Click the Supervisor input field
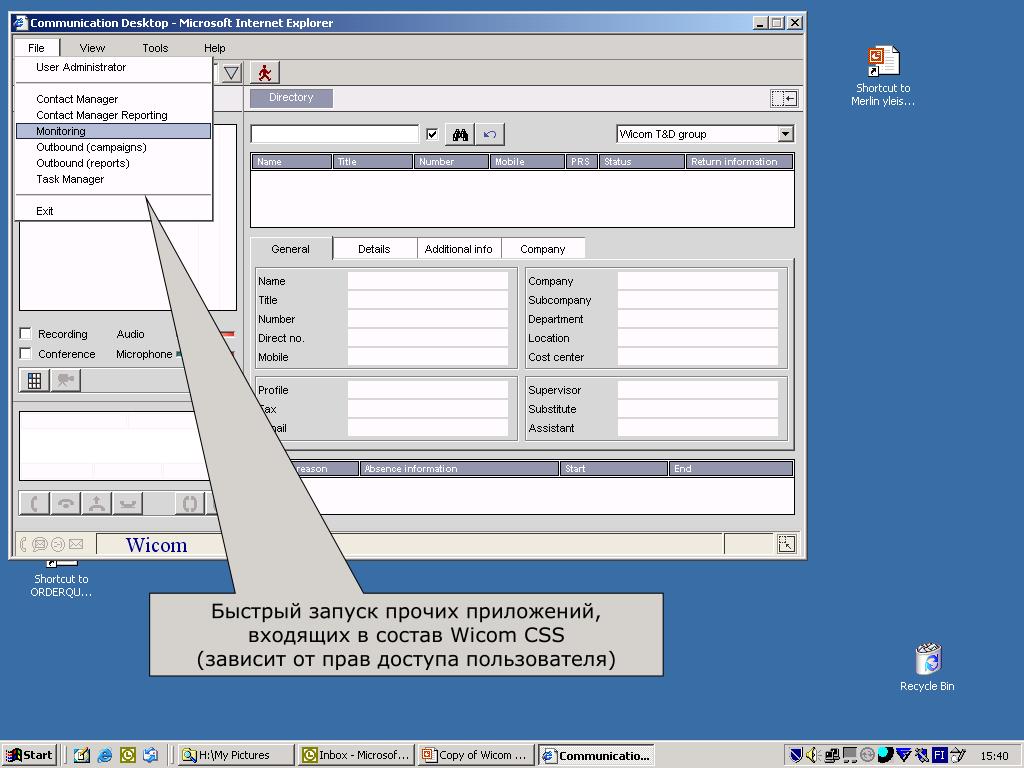 pyautogui.click(x=697, y=390)
